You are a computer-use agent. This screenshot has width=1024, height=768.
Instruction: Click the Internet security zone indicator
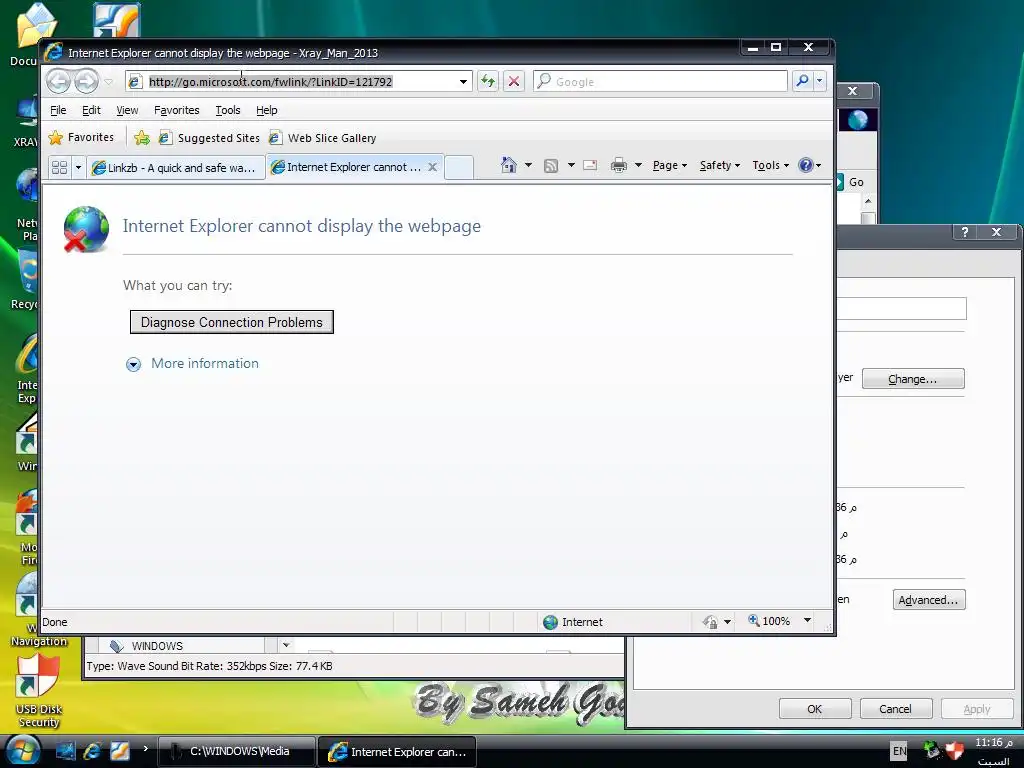pyautogui.click(x=573, y=622)
